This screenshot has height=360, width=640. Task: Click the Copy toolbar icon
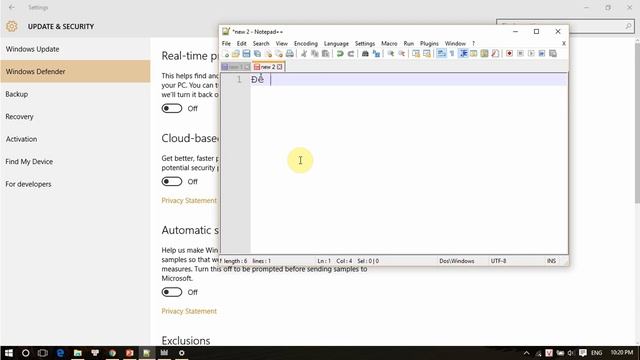coord(315,53)
